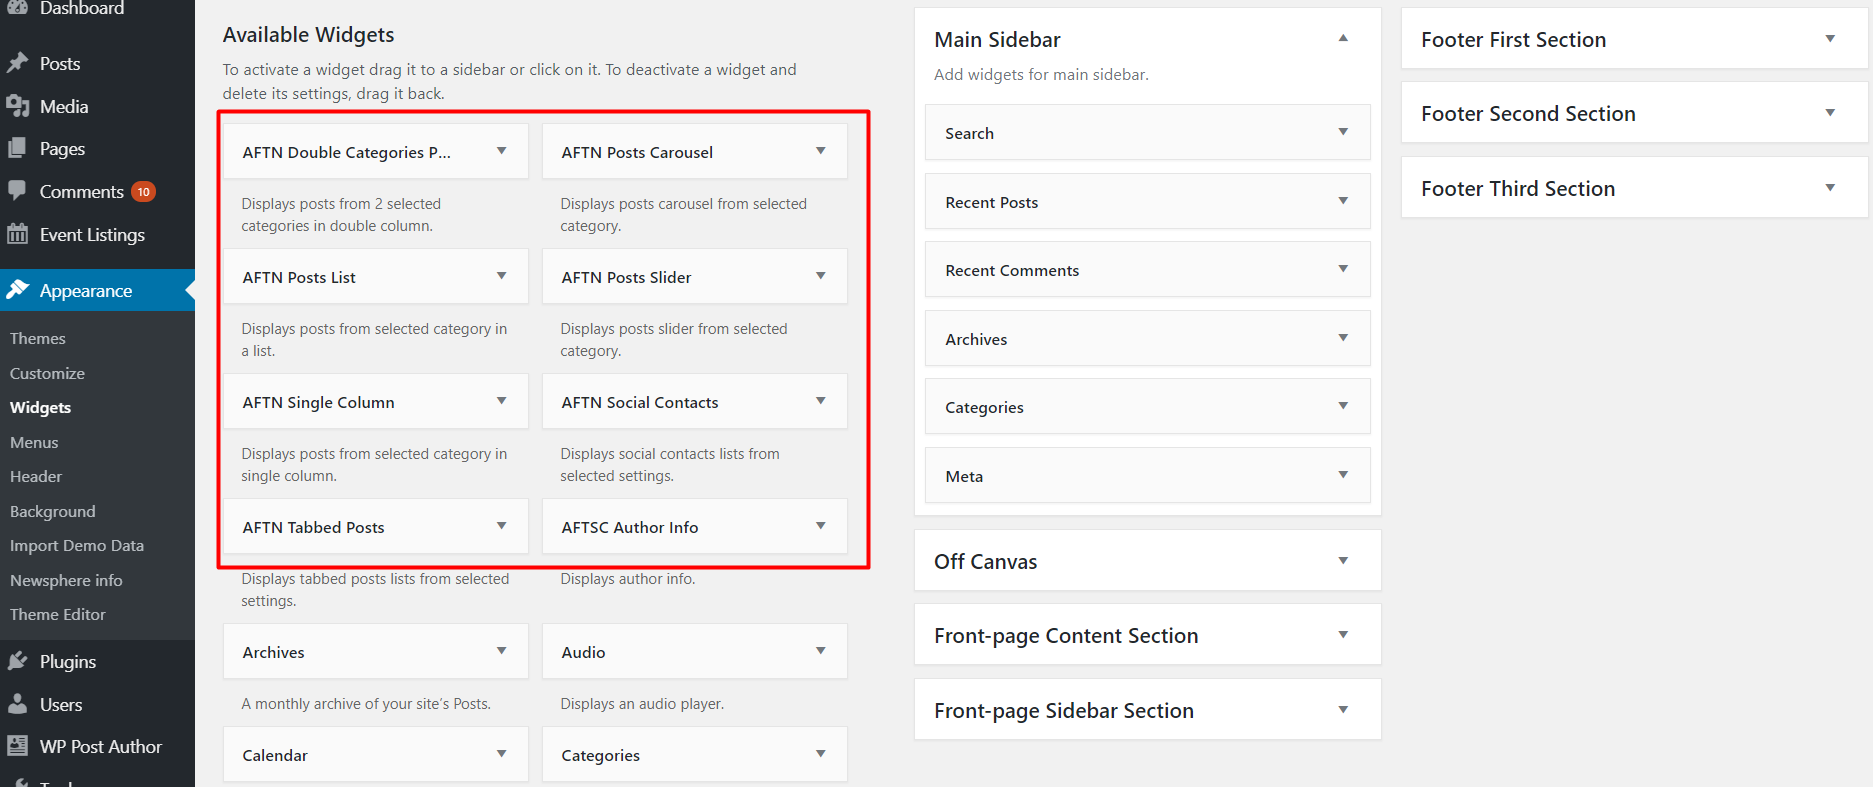Open the Header submenu link
The width and height of the screenshot is (1873, 787).
coord(36,476)
